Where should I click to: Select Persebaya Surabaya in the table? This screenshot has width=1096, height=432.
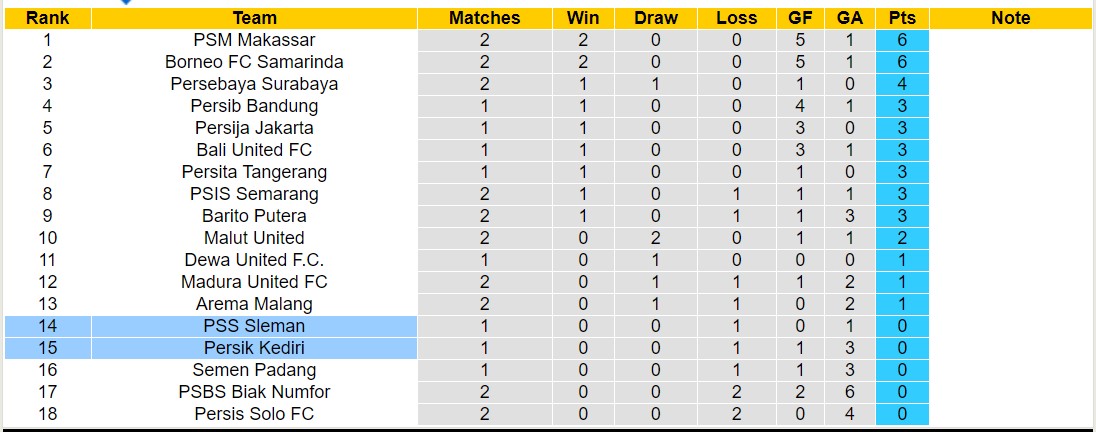254,84
